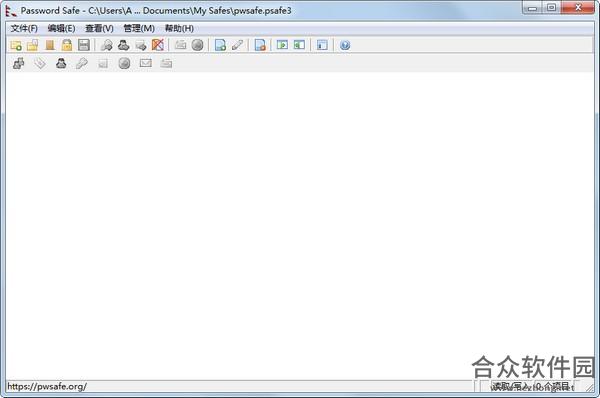Lock the database with padlock icon
The height and width of the screenshot is (398, 600).
click(x=67, y=46)
